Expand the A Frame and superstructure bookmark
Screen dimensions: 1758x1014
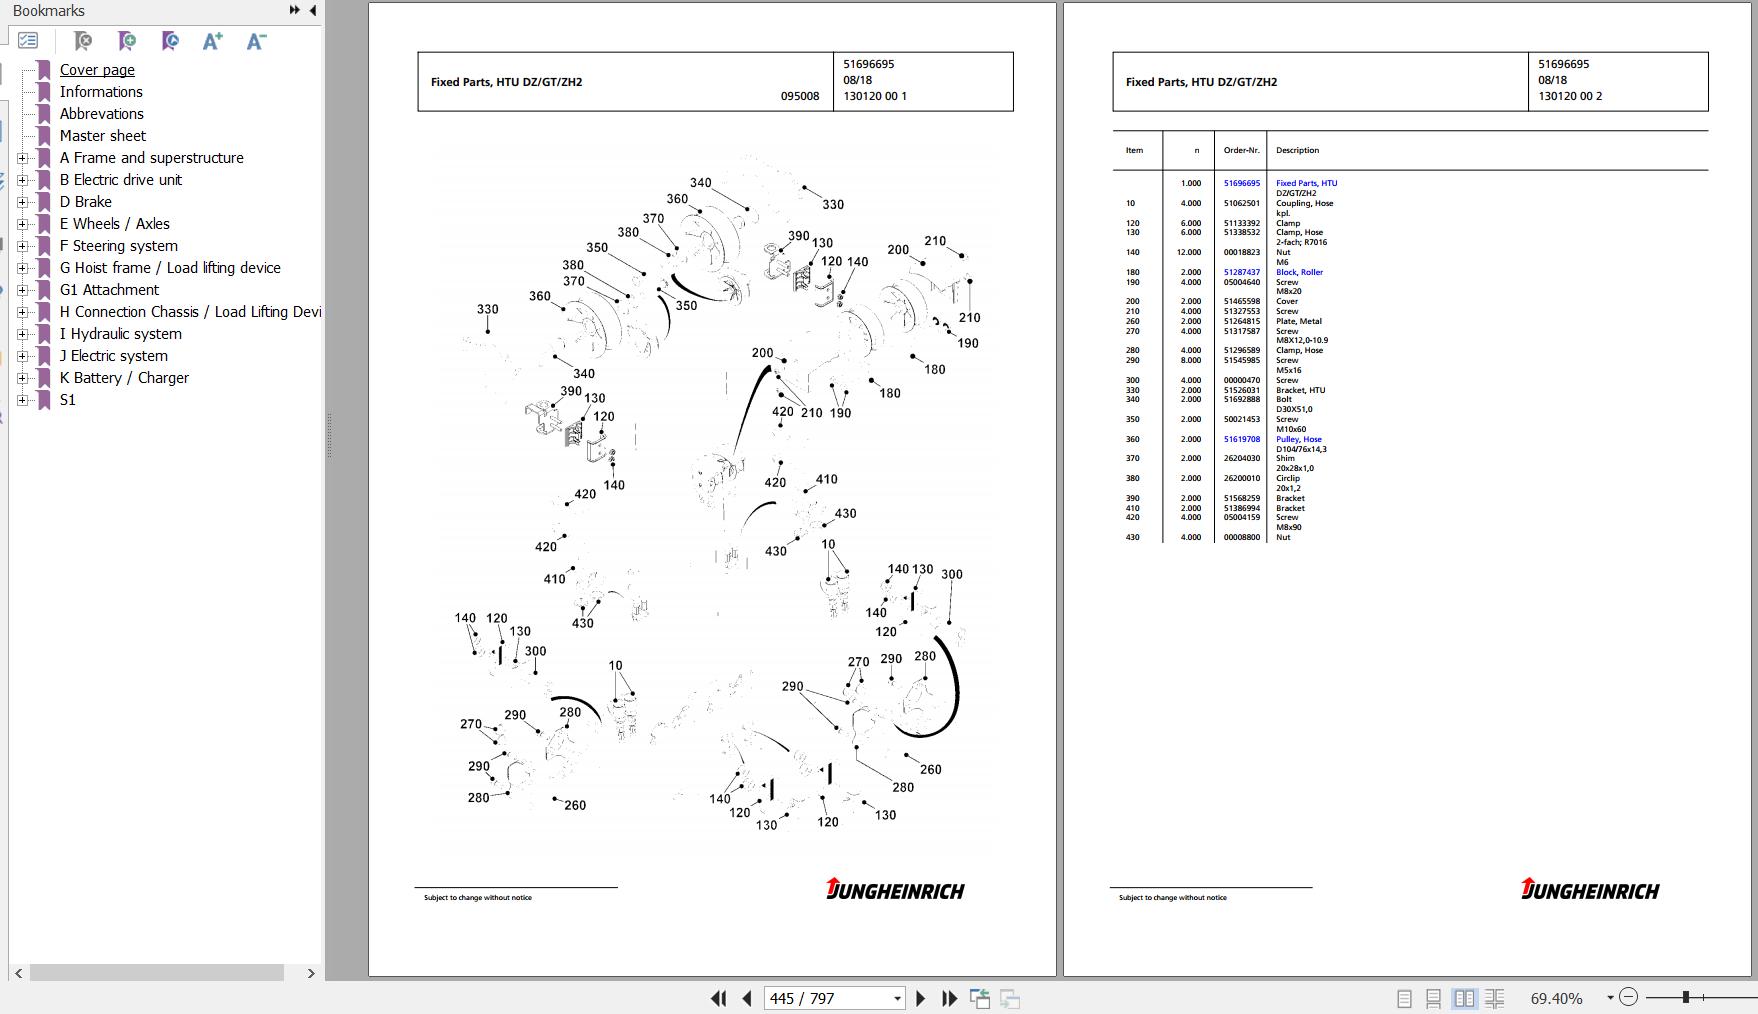click(x=22, y=158)
